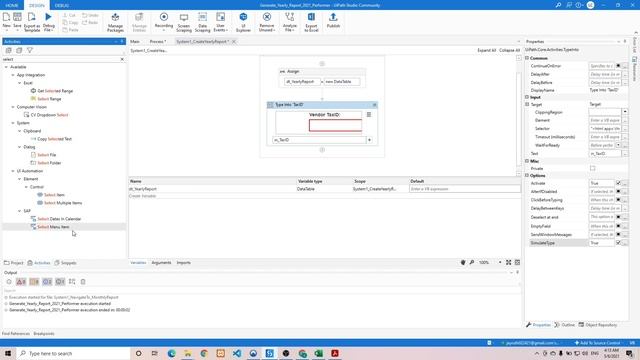This screenshot has width=640, height=360.
Task: Open the Outline panel tab
Action: click(564, 325)
